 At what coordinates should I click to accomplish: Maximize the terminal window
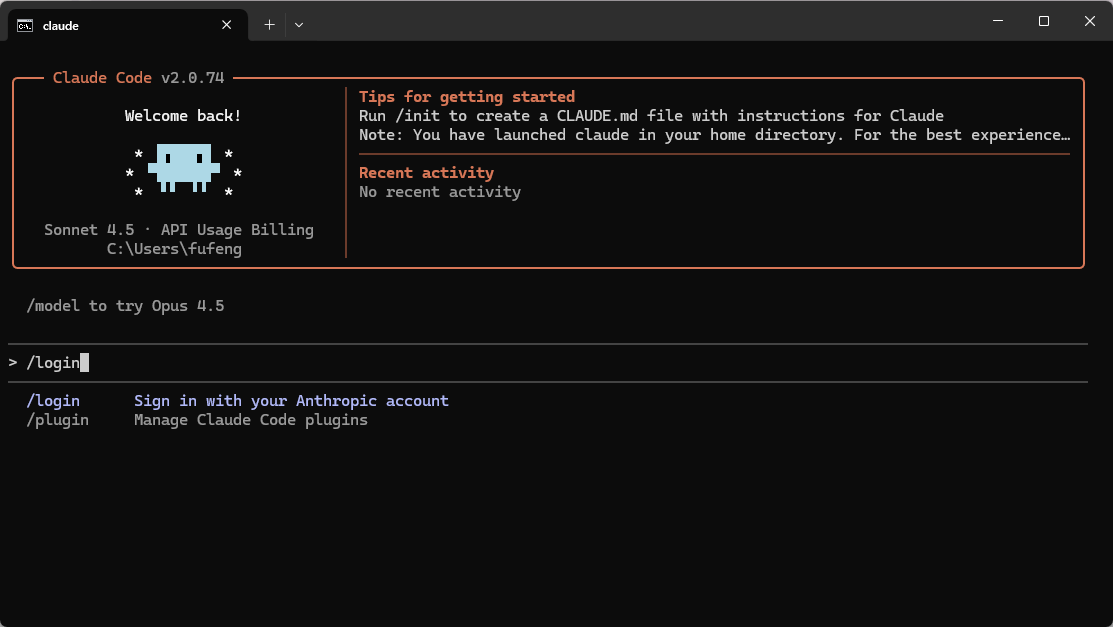[x=1043, y=21]
